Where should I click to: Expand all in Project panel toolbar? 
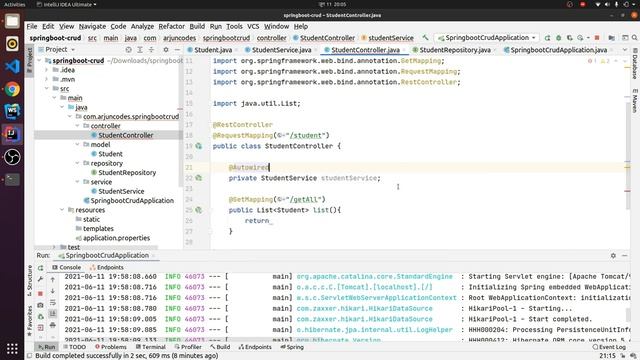coord(140,49)
